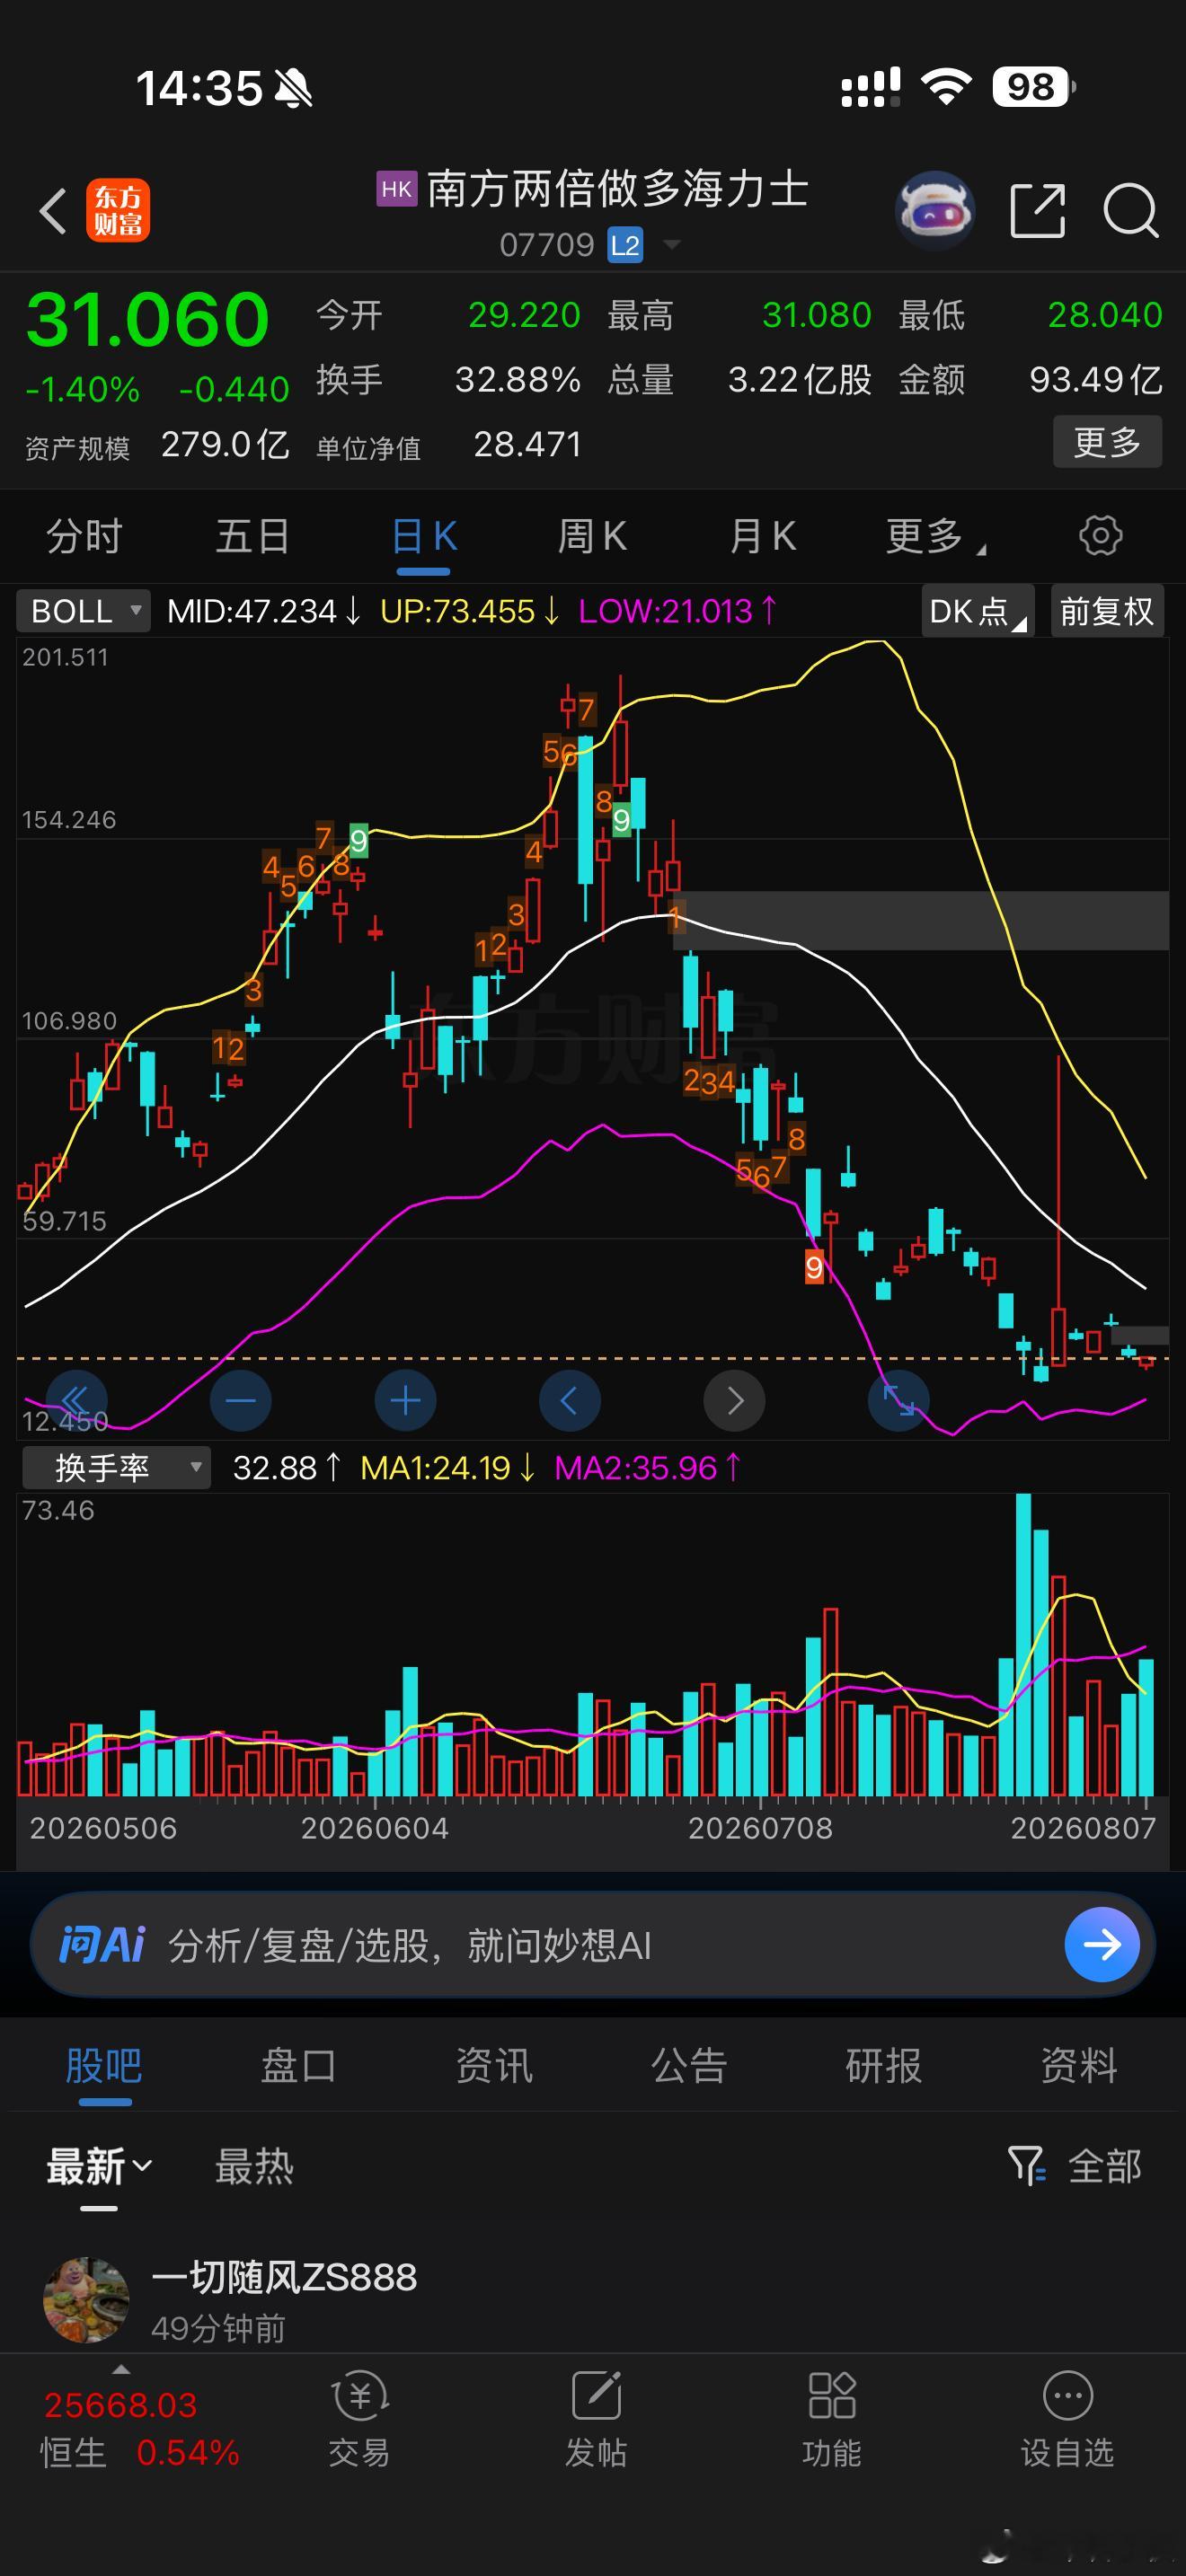The width and height of the screenshot is (1186, 2576).
Task: Open the 资料 tab
Action: click(x=1079, y=2064)
